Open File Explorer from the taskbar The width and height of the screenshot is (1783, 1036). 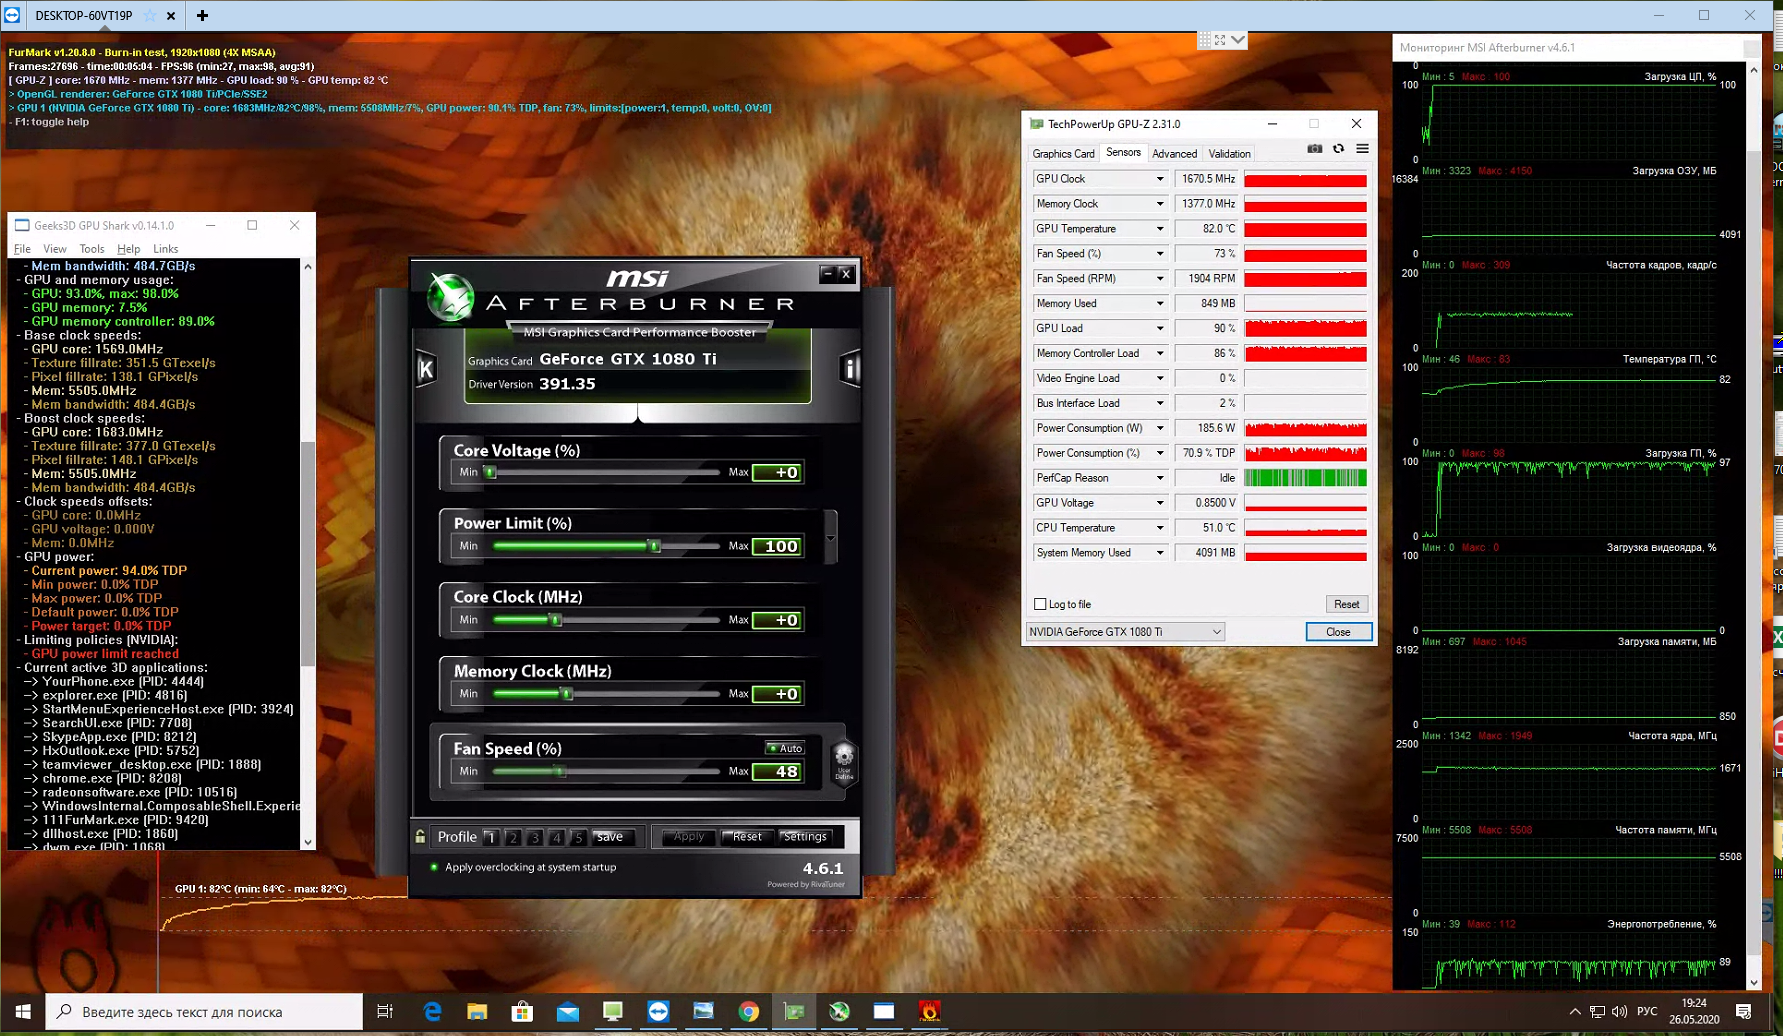tap(477, 1012)
